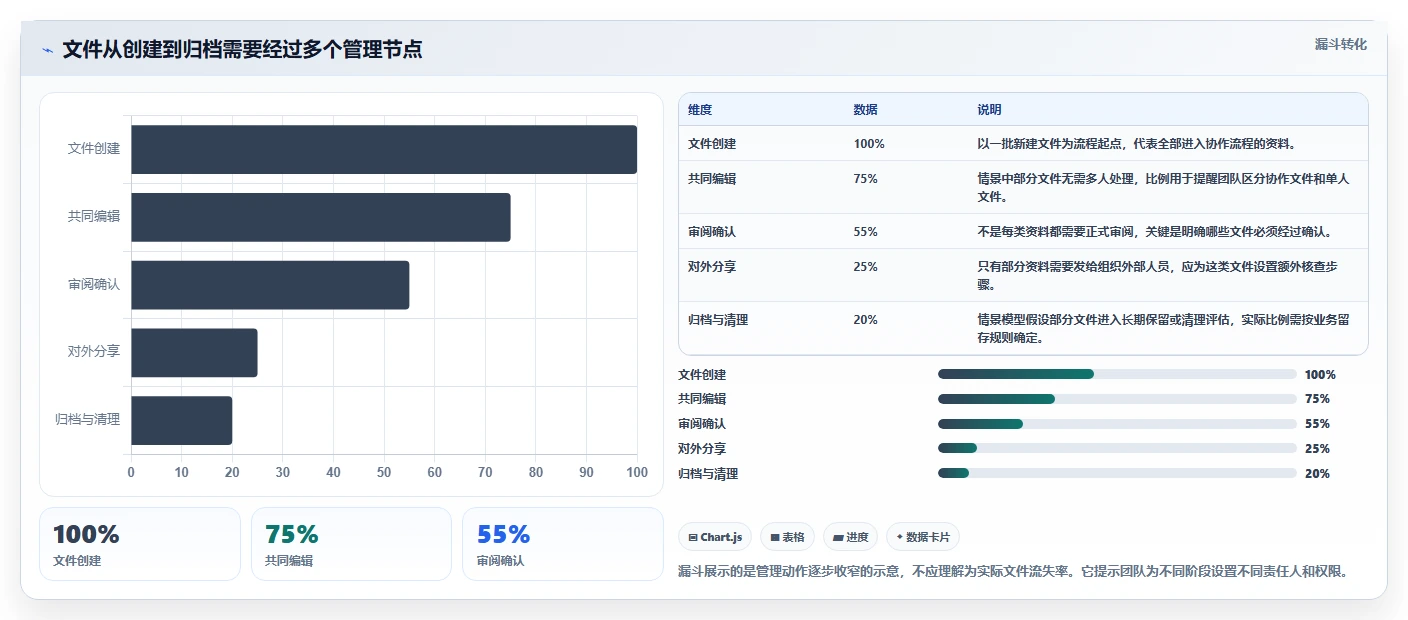
Task: Open the 55% 审阅确认 stat card
Action: point(563,544)
